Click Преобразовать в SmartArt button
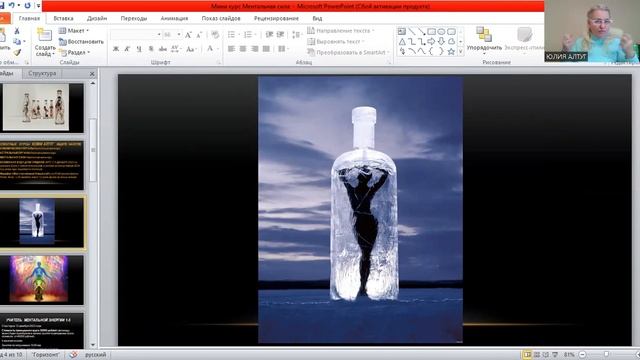The height and width of the screenshot is (360, 640). click(x=348, y=52)
